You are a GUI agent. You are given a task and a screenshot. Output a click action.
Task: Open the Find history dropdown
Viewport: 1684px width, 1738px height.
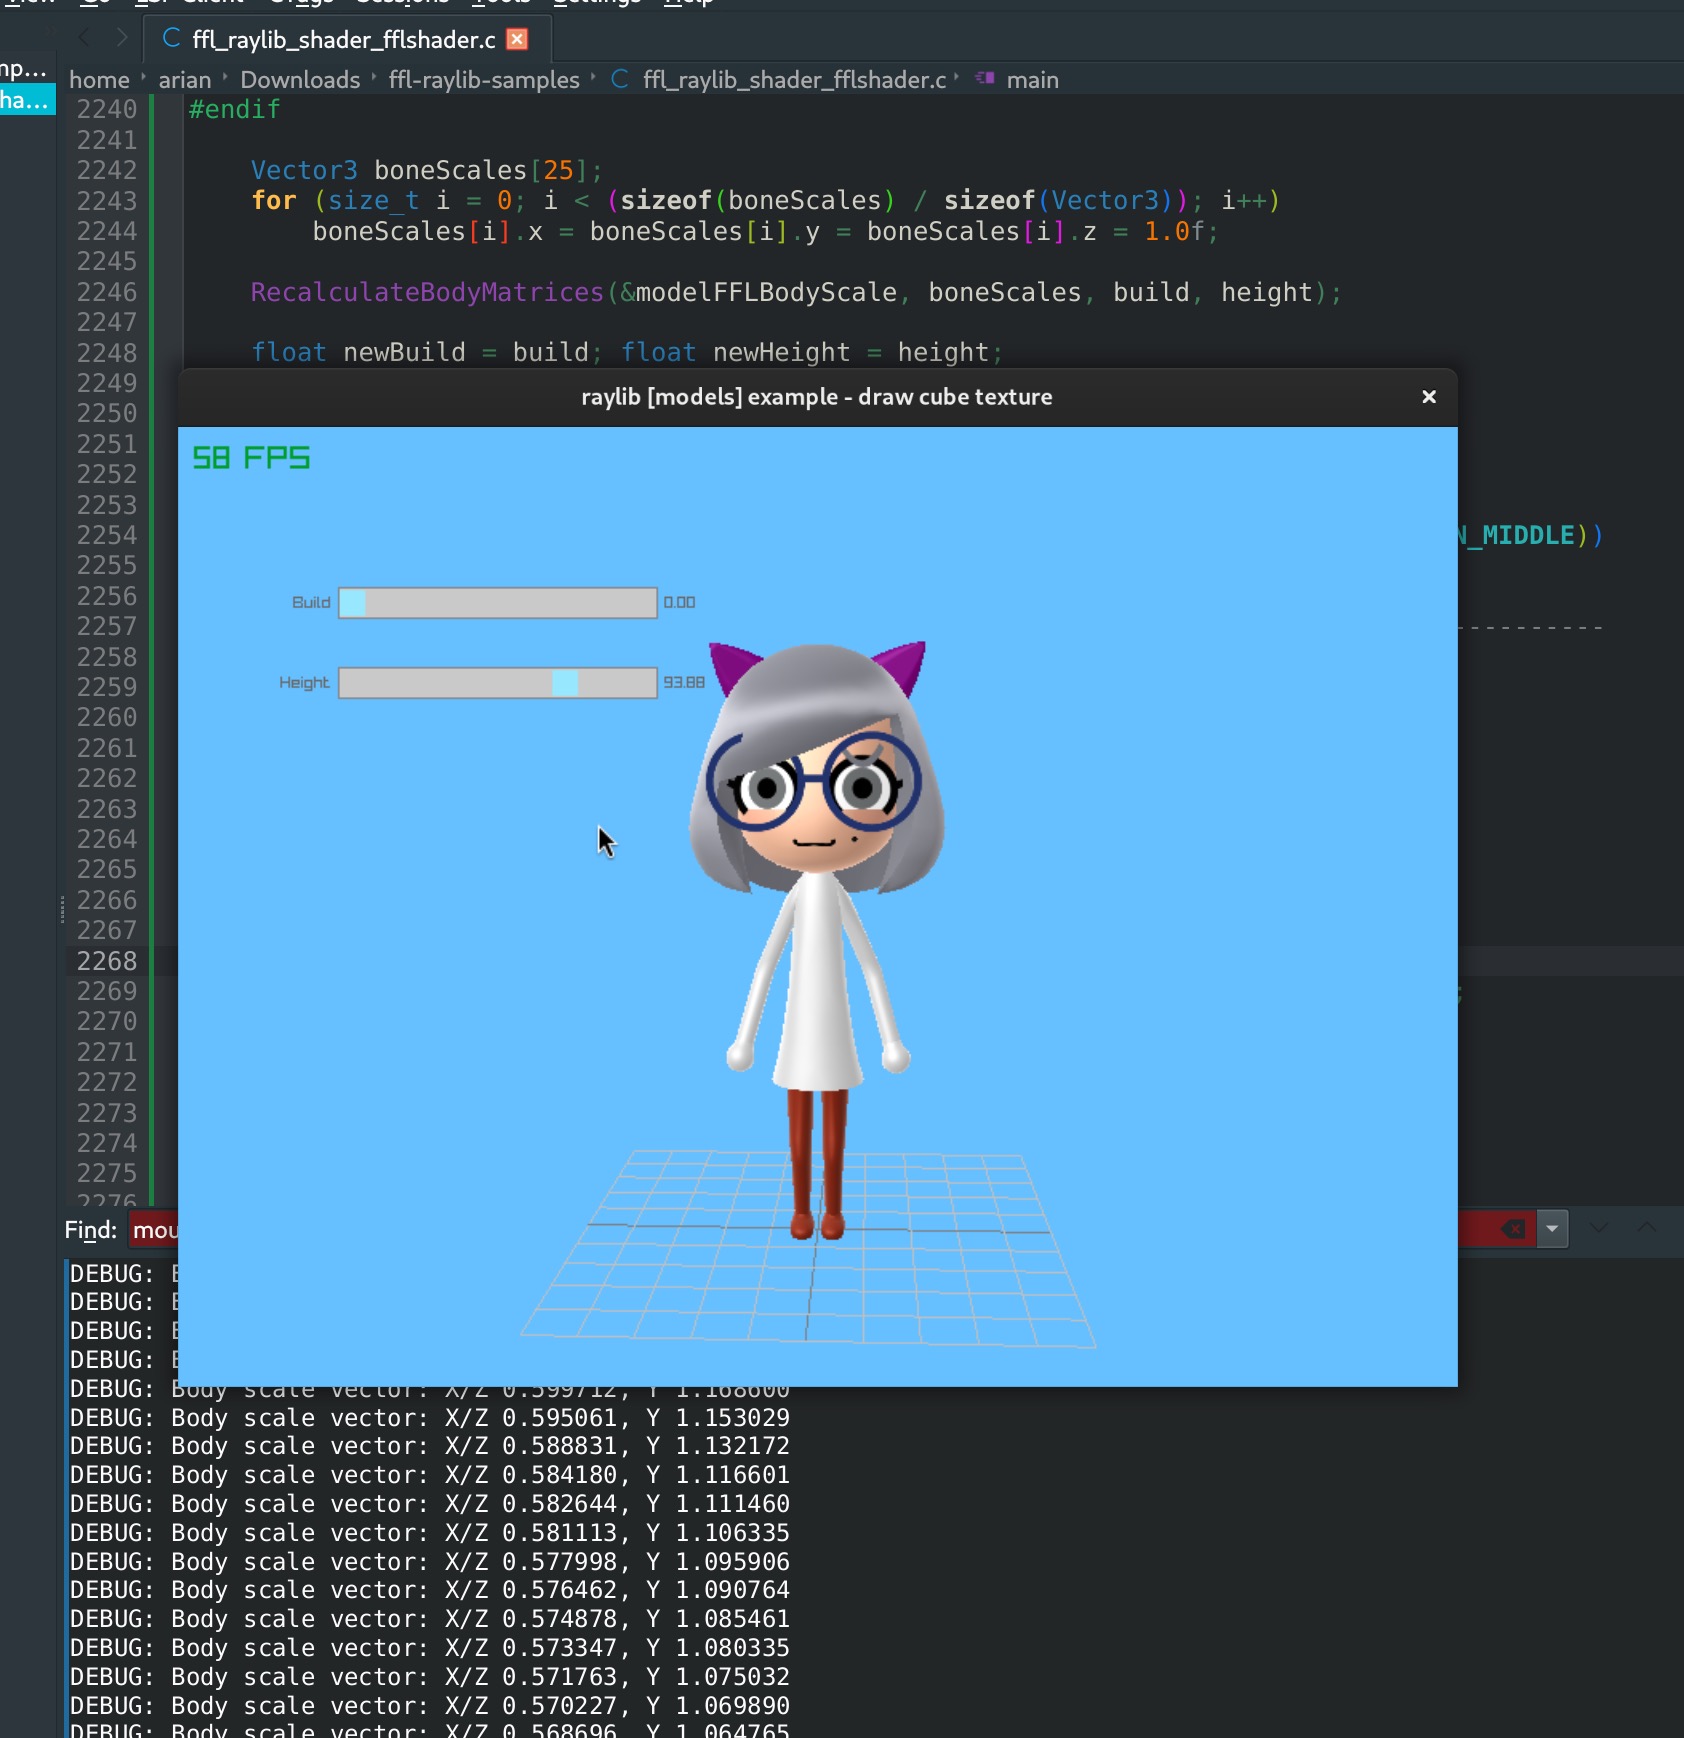[1552, 1229]
